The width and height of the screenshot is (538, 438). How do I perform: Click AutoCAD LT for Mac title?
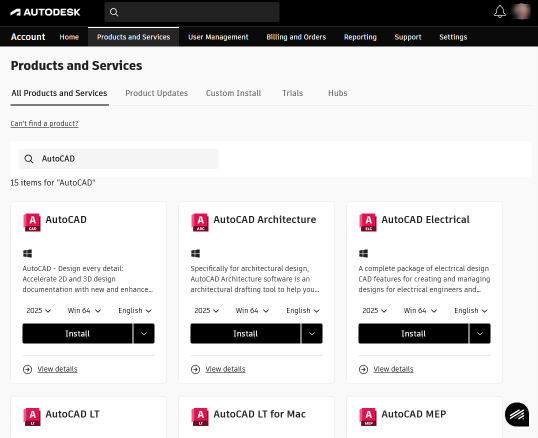pyautogui.click(x=259, y=414)
